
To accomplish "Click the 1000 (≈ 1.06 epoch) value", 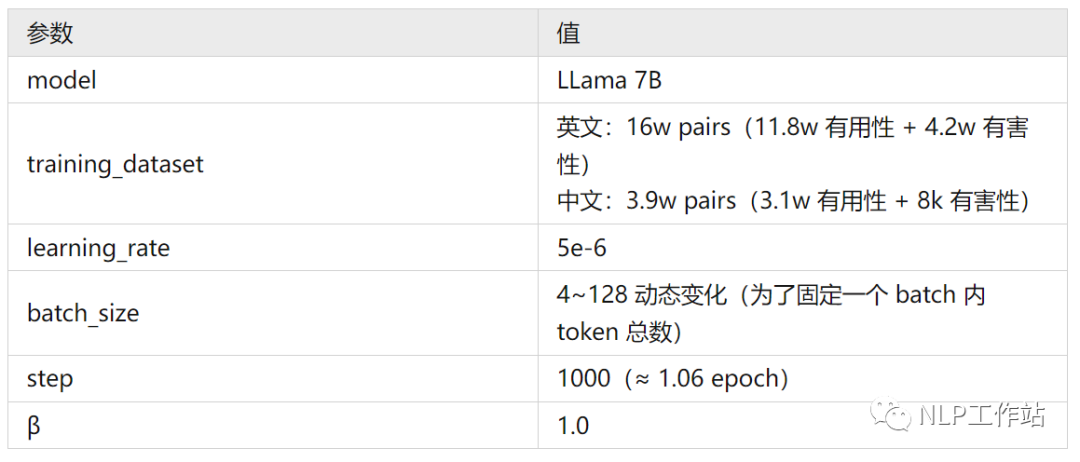I will click(x=674, y=379).
